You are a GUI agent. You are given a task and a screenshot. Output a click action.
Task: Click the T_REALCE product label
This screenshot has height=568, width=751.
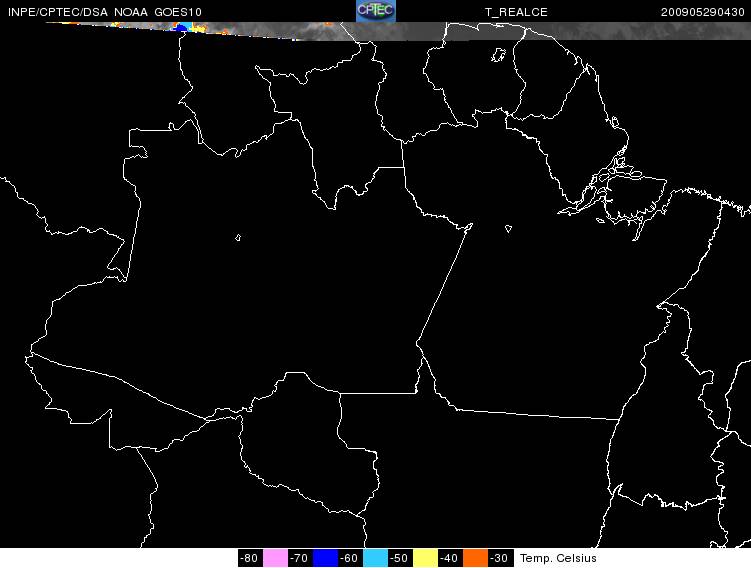tap(516, 12)
